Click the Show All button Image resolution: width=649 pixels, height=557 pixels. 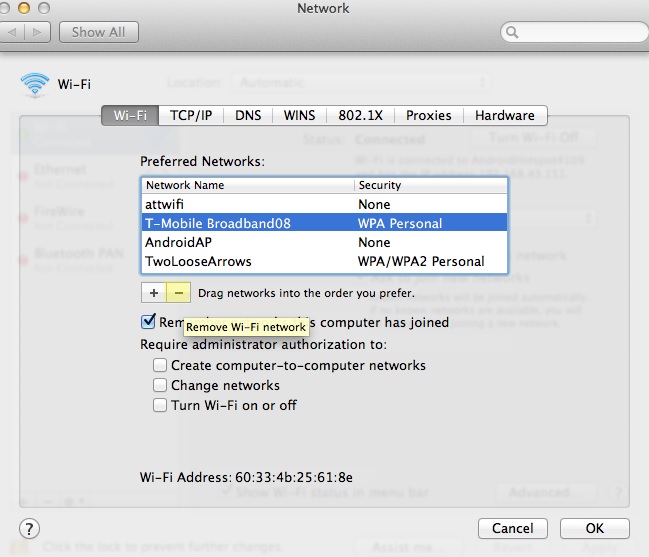tap(99, 32)
